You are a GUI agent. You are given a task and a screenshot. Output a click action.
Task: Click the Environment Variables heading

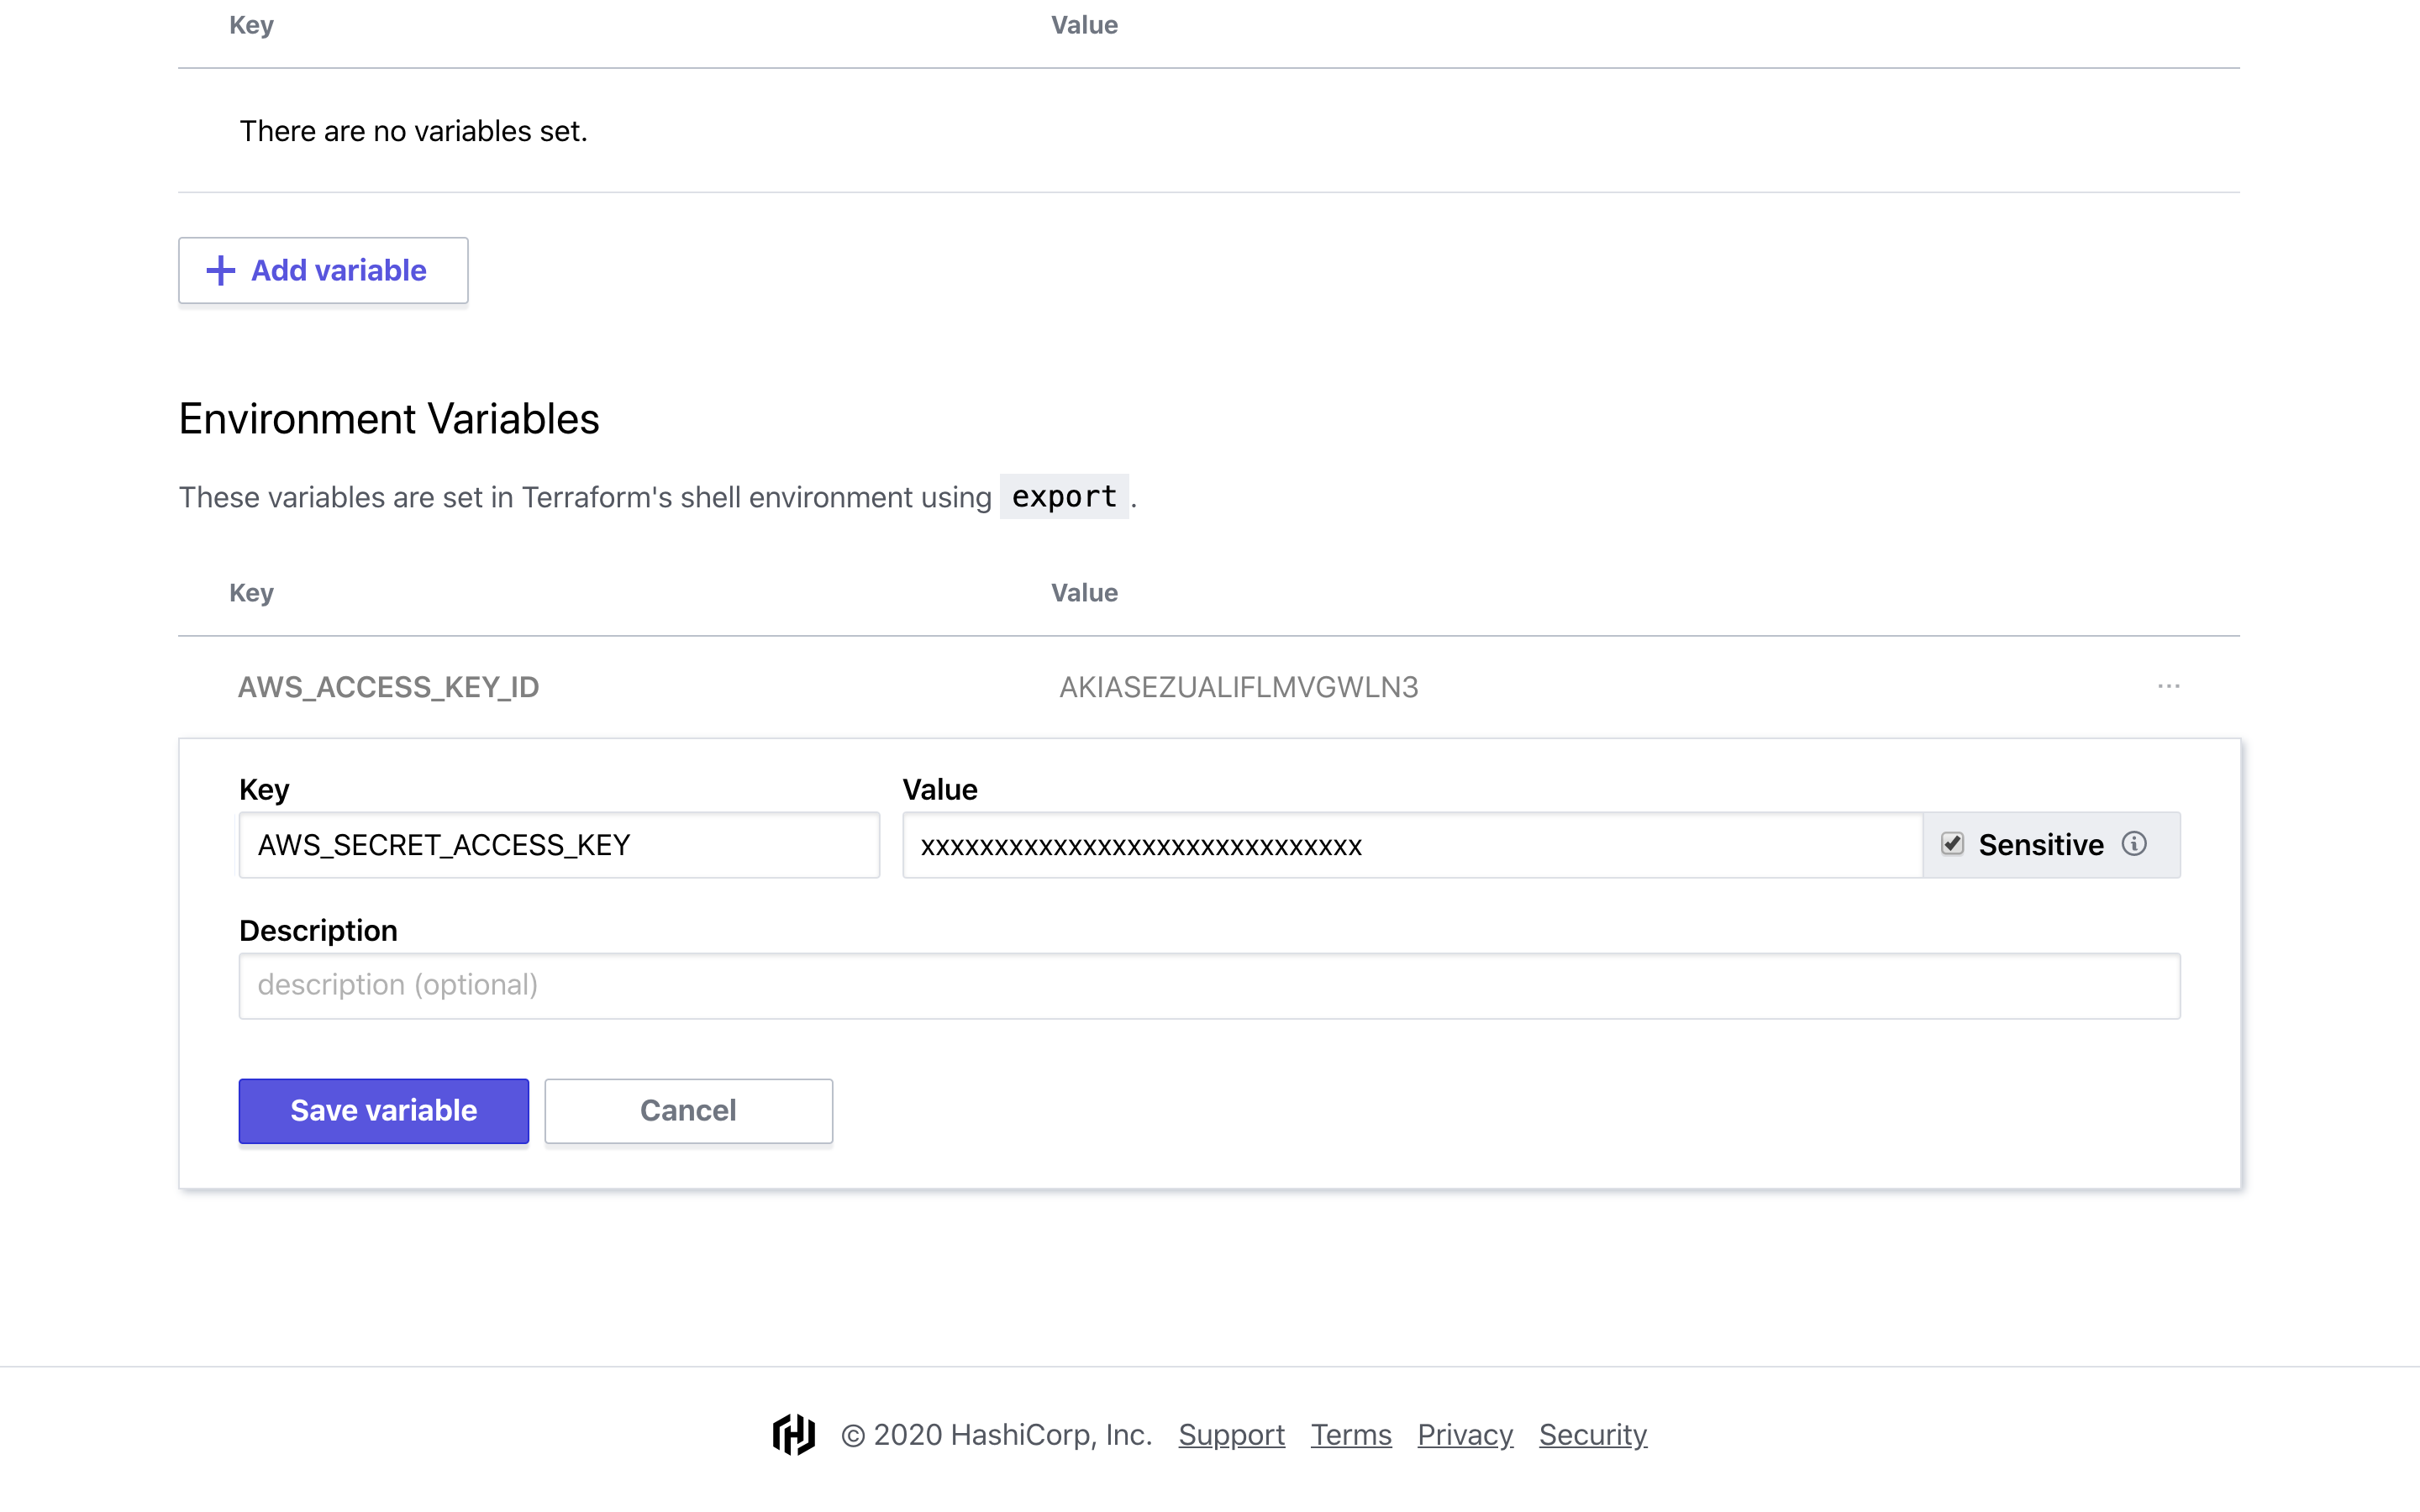[389, 418]
